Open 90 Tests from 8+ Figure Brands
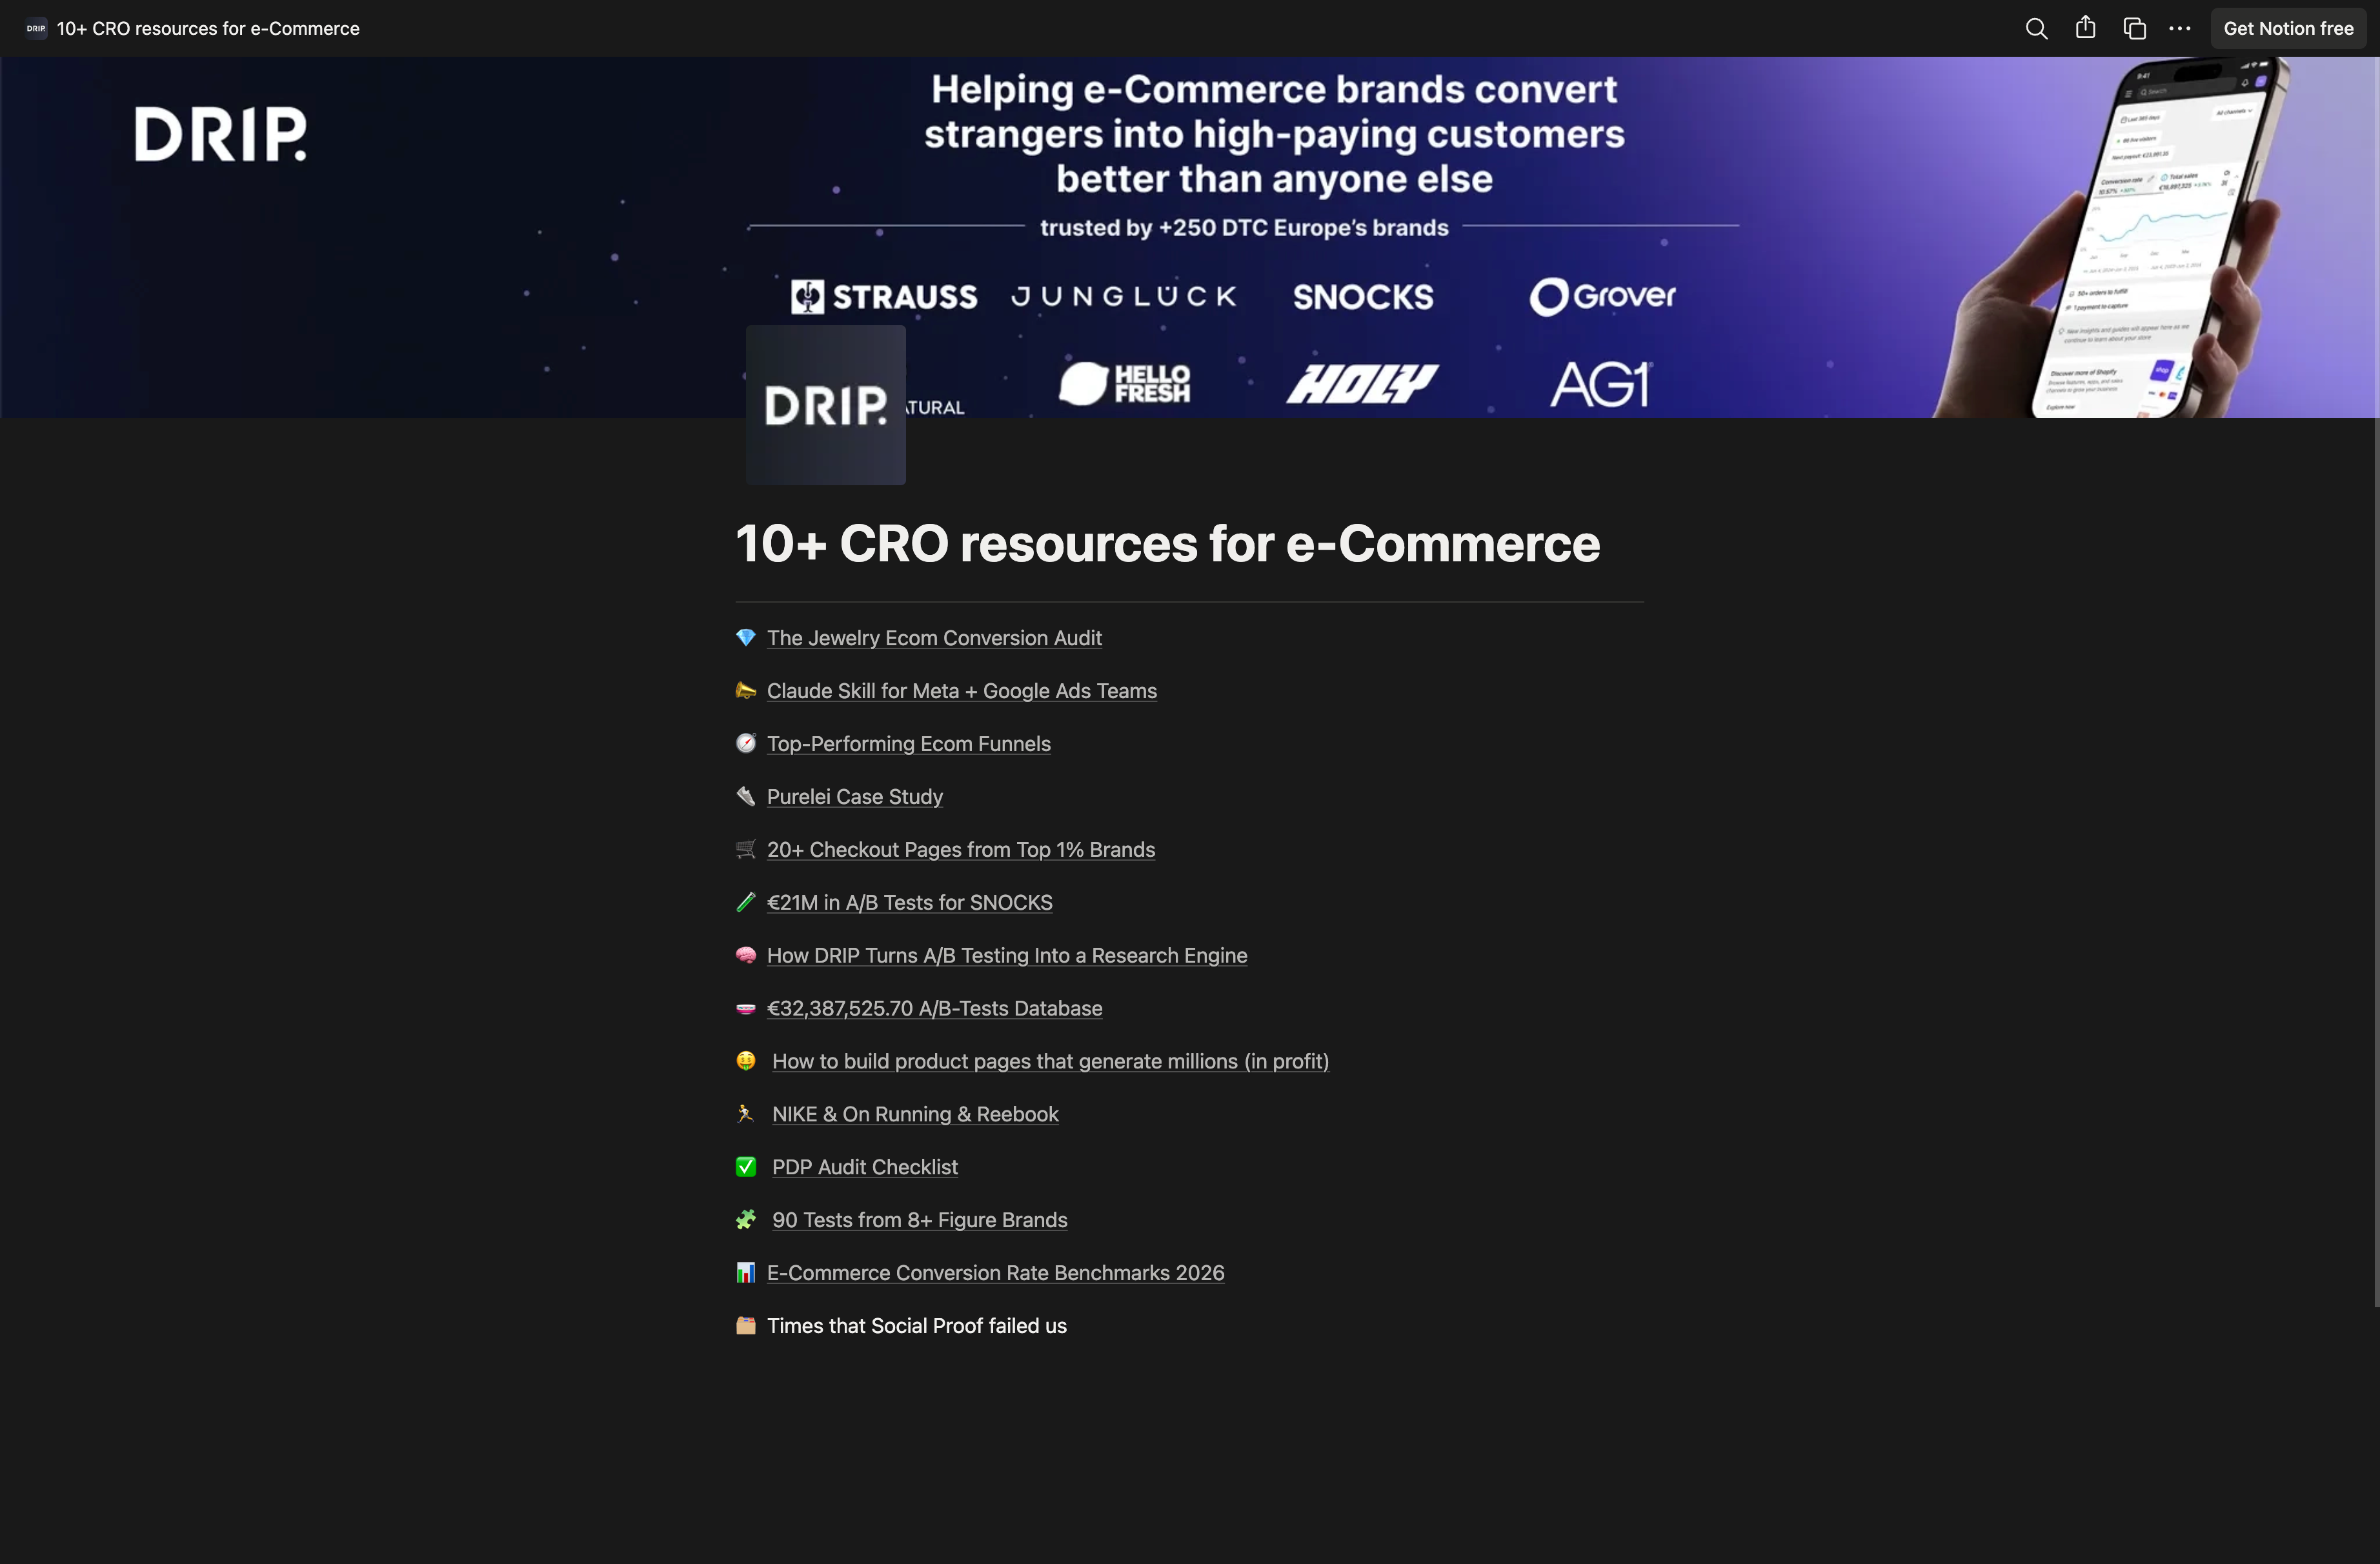 919,1221
